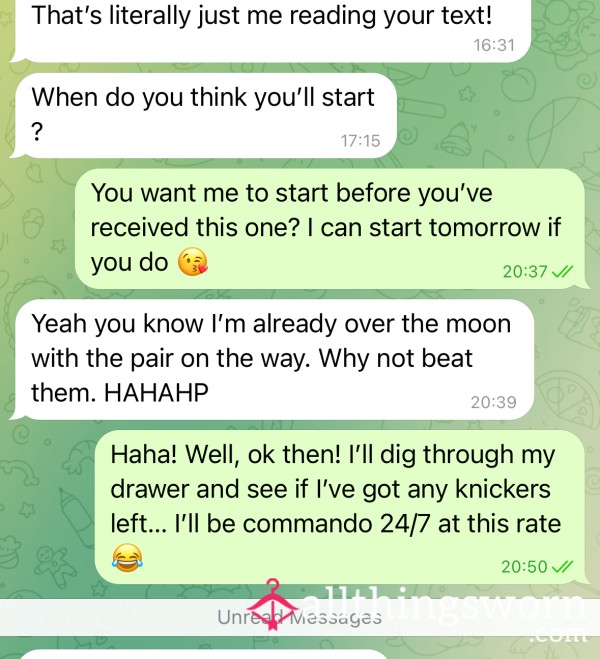Viewport: 600px width, 659px height.
Task: Click the double checkmark beside 20:50
Action: (562, 567)
